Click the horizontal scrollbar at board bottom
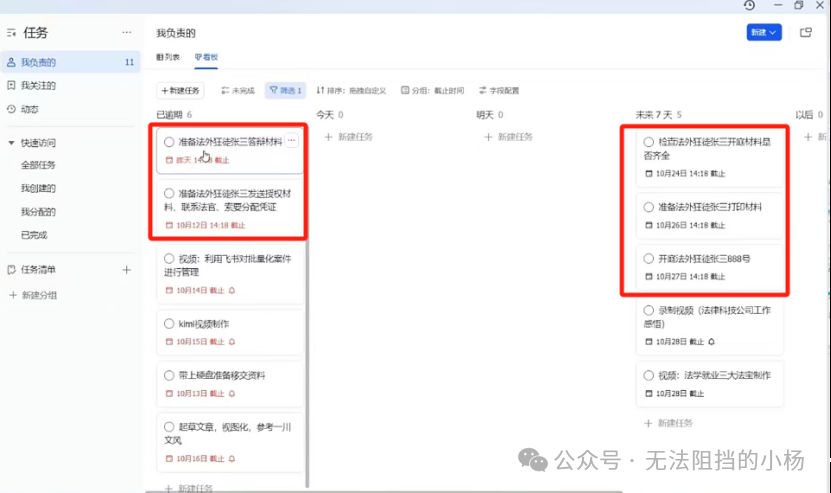The height and width of the screenshot is (493, 831). (x=384, y=491)
